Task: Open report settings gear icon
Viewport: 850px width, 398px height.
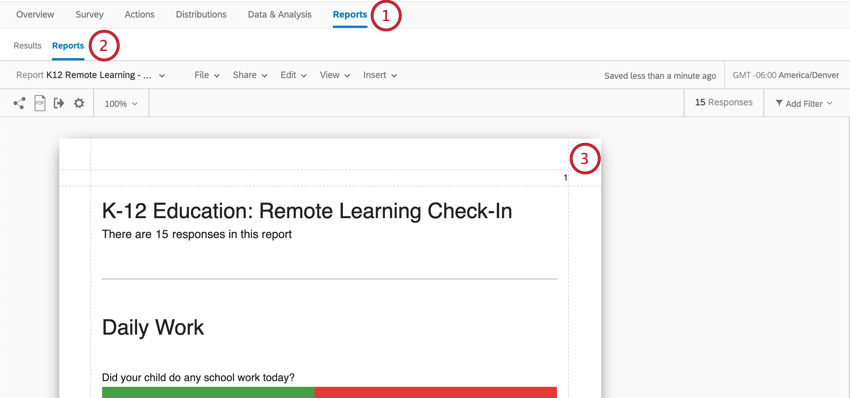Action: (79, 103)
